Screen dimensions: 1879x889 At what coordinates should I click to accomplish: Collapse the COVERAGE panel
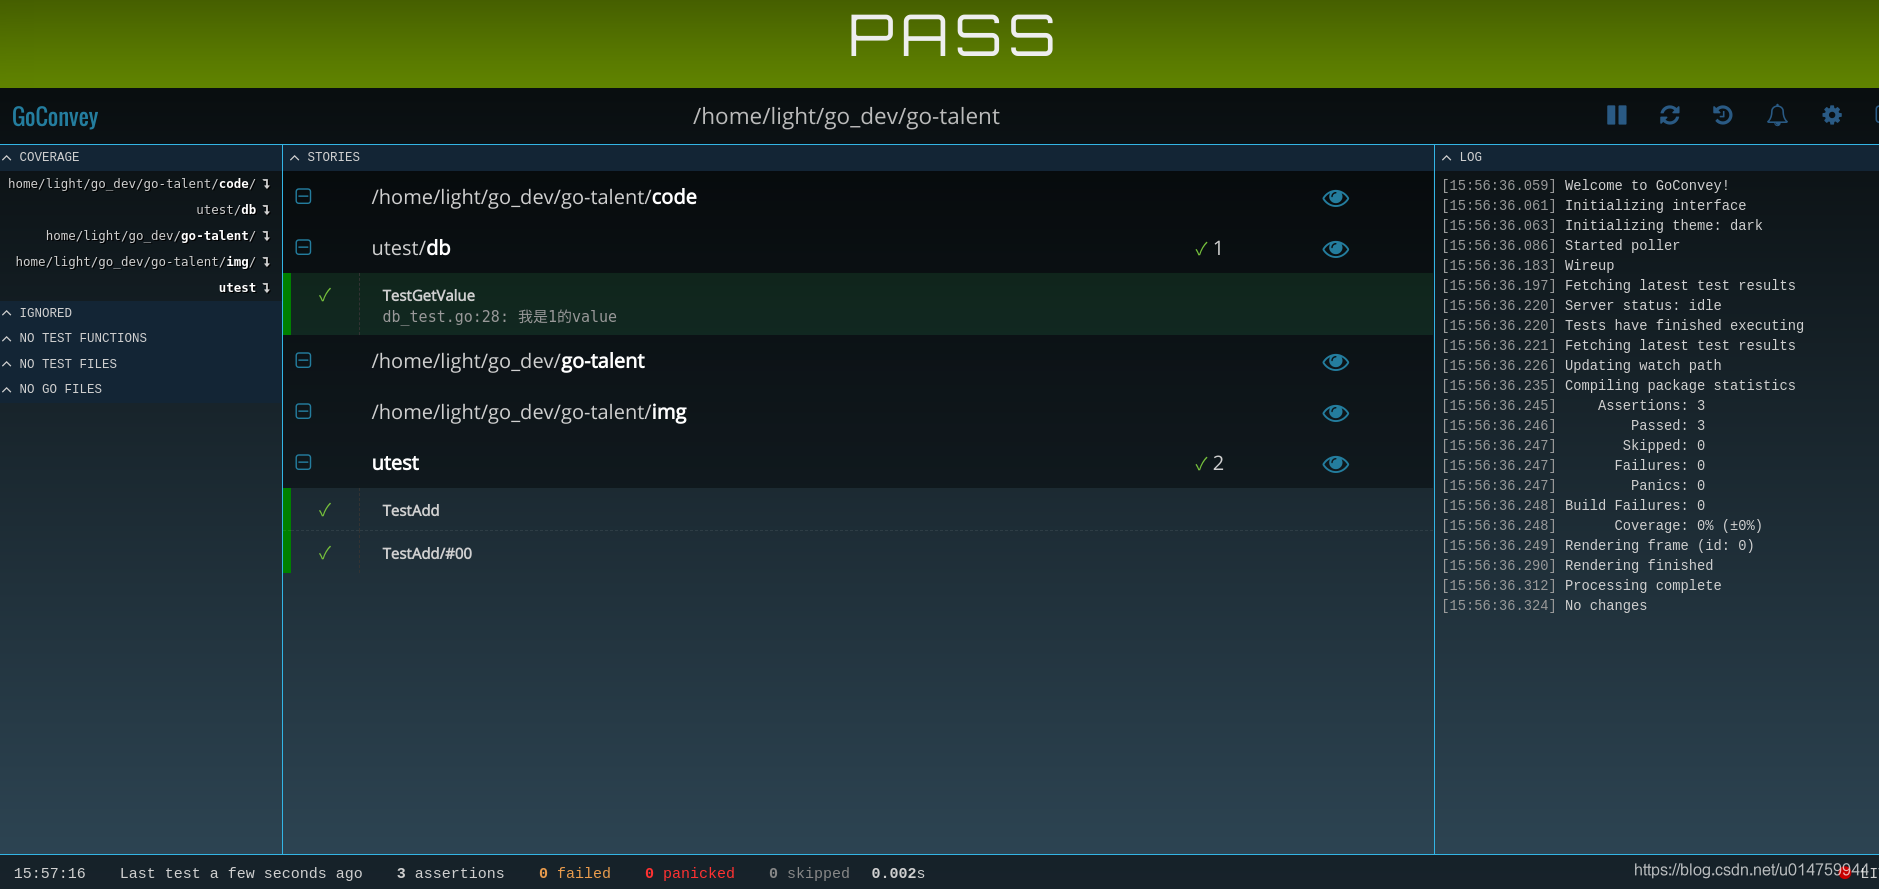click(x=41, y=157)
